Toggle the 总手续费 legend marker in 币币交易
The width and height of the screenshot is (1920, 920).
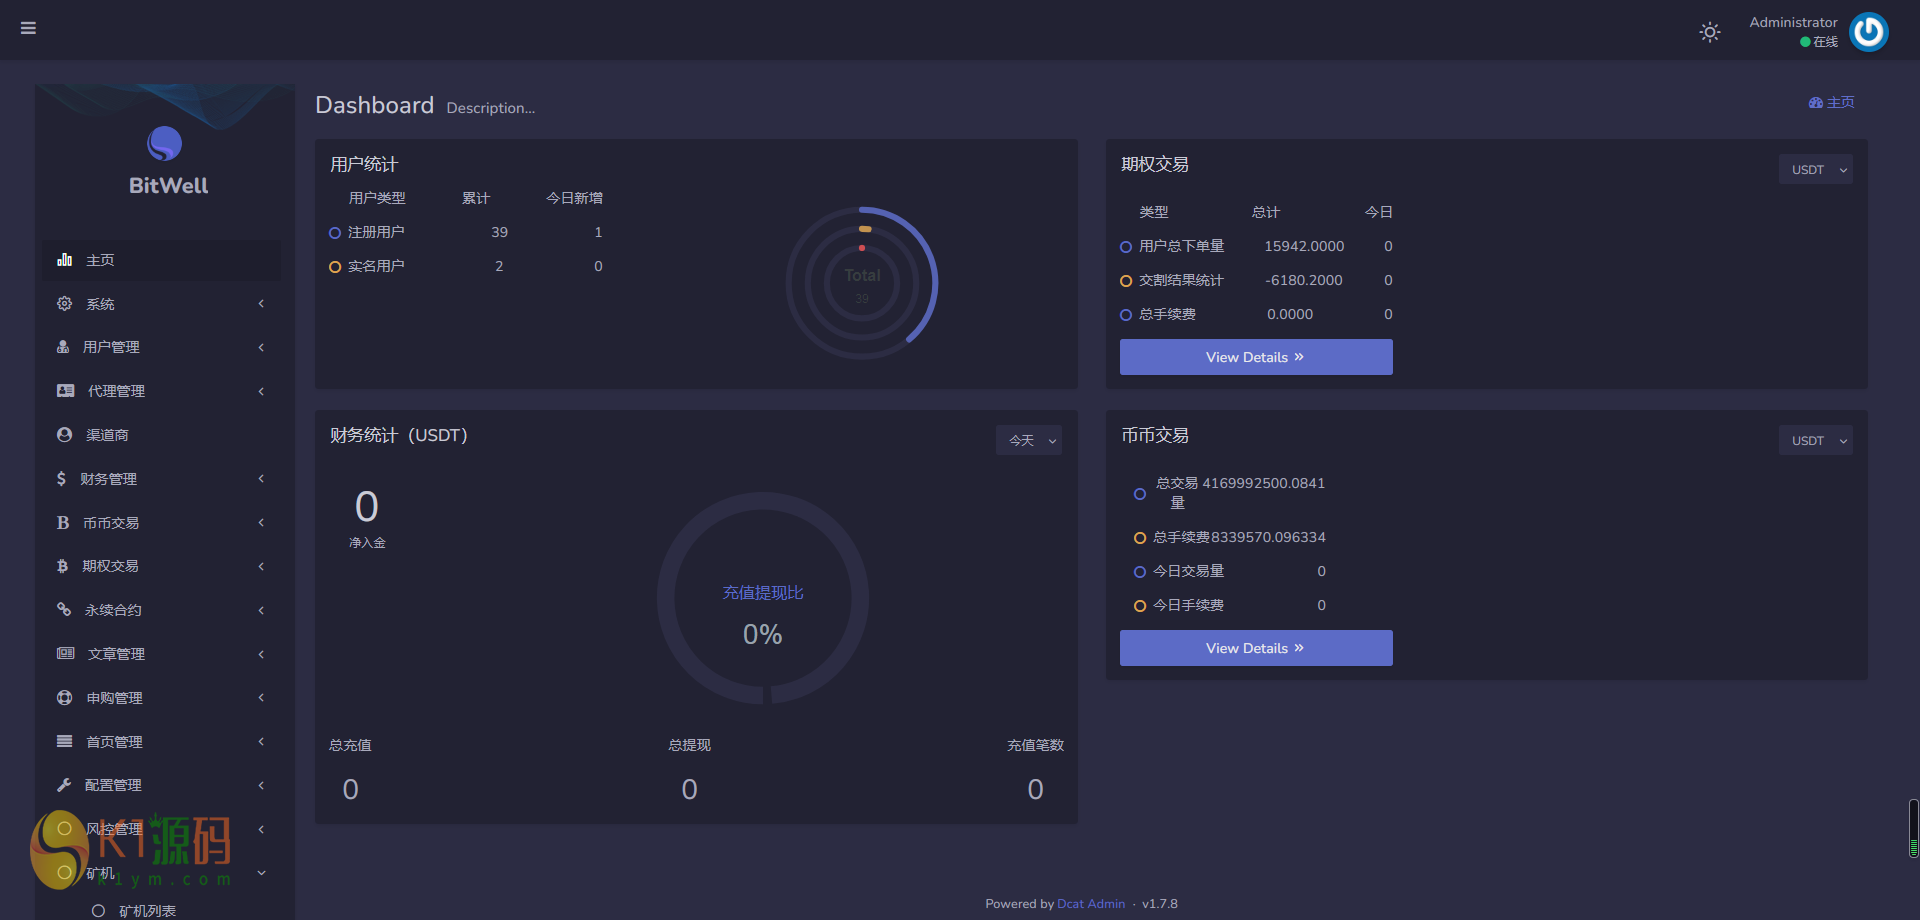pyautogui.click(x=1140, y=538)
